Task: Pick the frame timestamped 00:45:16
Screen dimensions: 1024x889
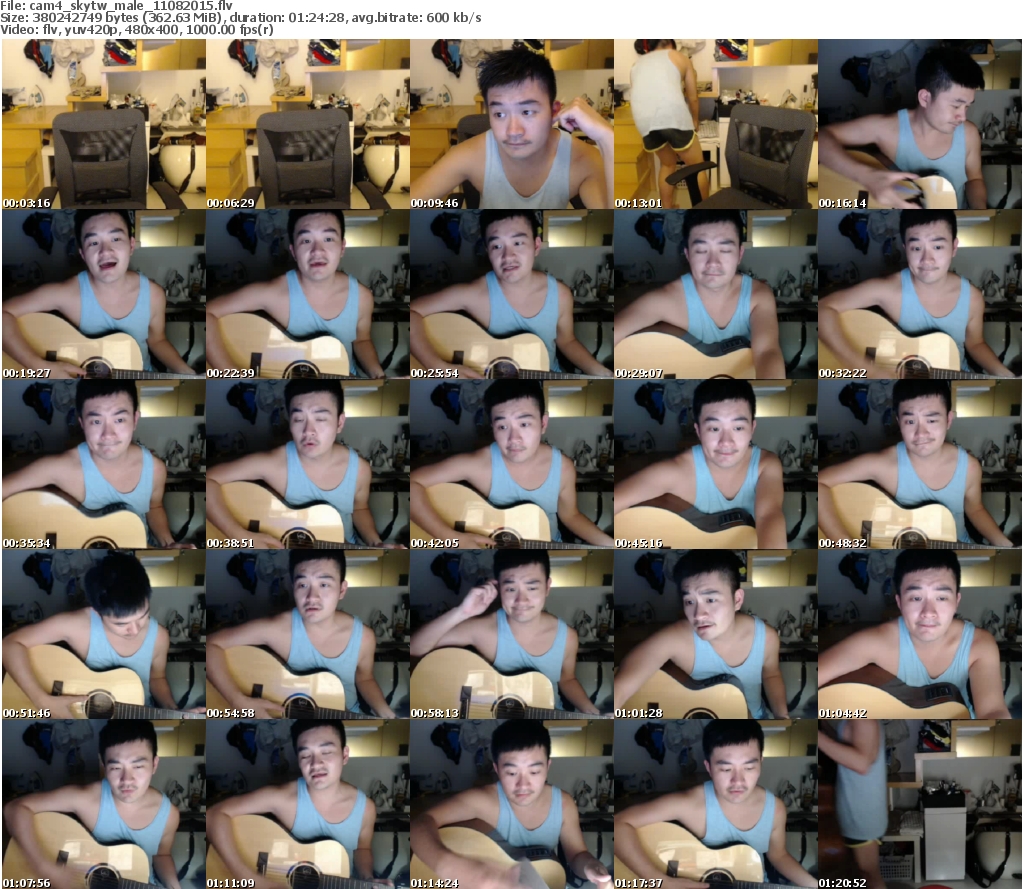Action: 716,464
